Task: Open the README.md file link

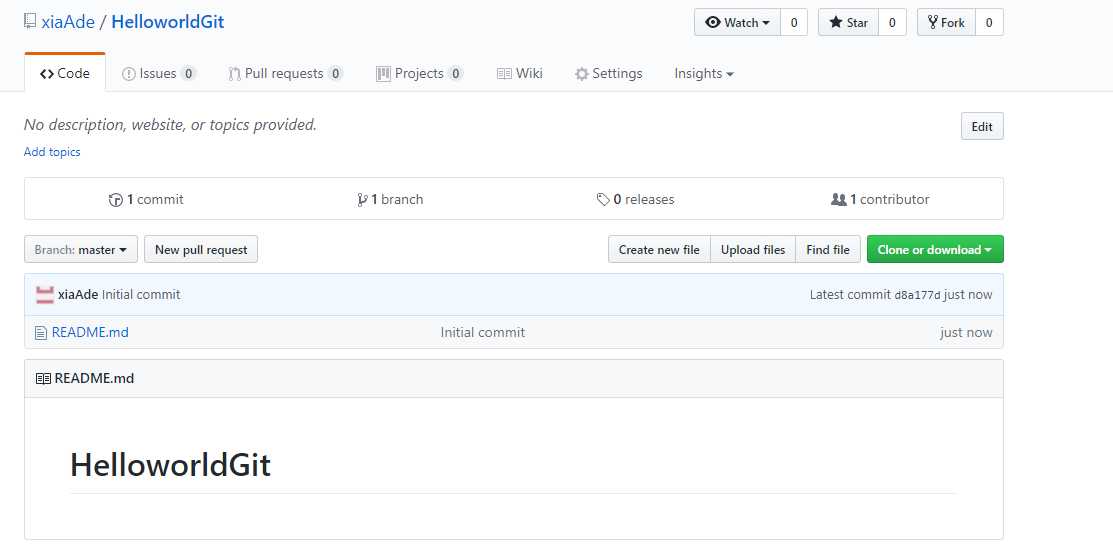Action: [90, 332]
